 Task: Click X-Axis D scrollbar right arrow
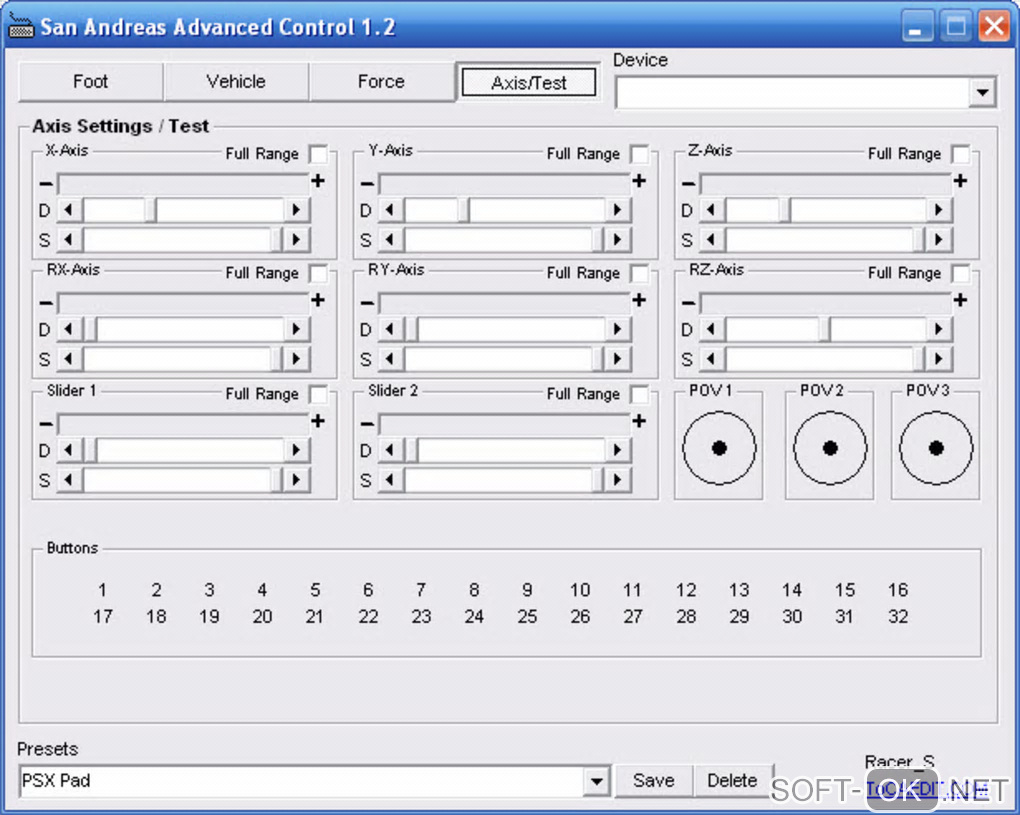point(297,210)
